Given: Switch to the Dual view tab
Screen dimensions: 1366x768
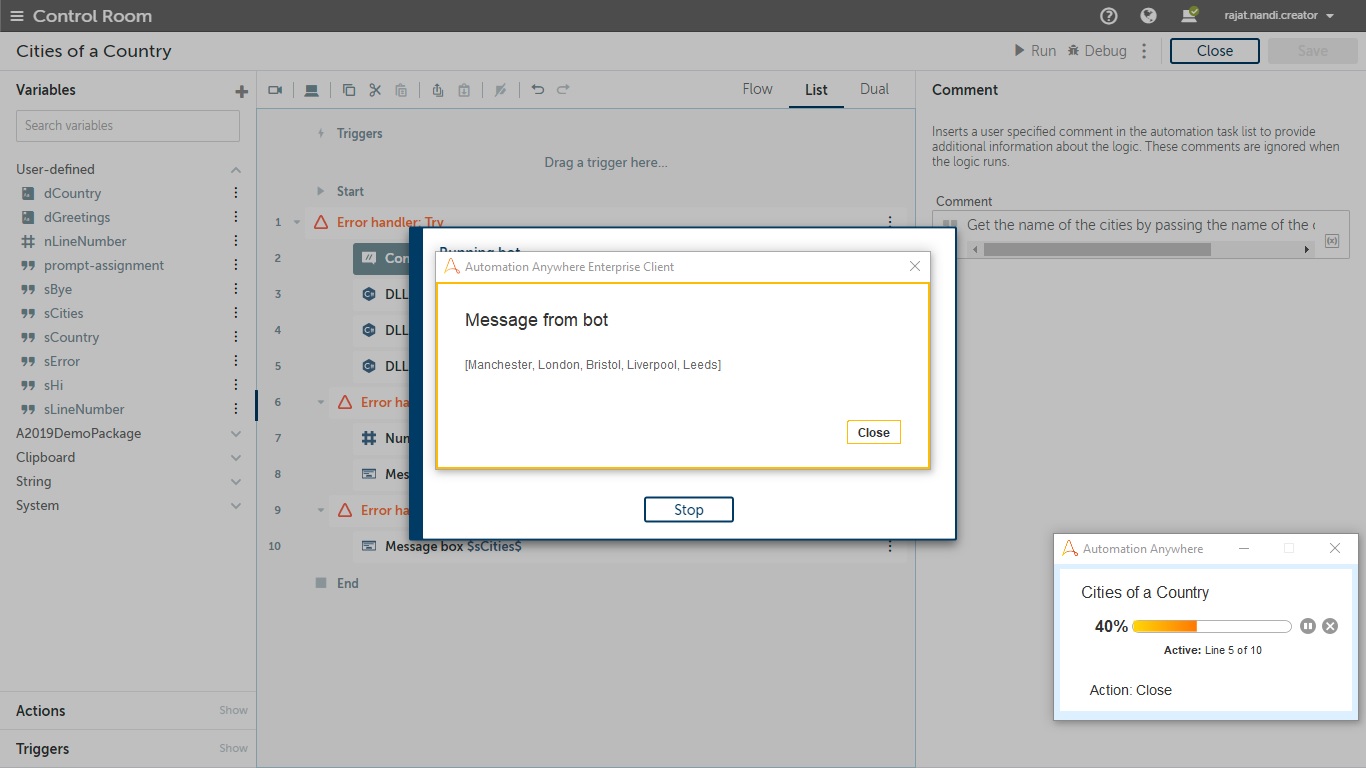Looking at the screenshot, I should pyautogui.click(x=874, y=89).
